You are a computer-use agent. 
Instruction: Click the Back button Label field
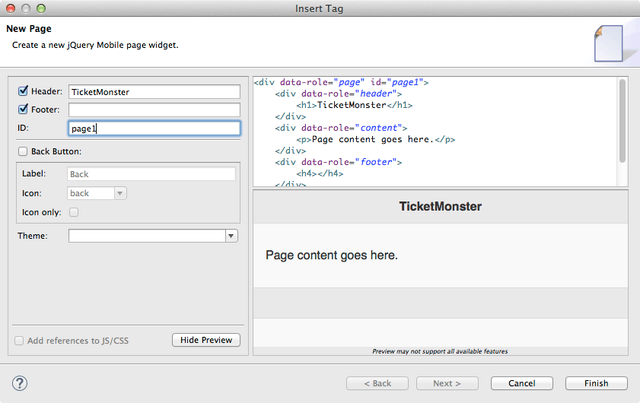150,174
